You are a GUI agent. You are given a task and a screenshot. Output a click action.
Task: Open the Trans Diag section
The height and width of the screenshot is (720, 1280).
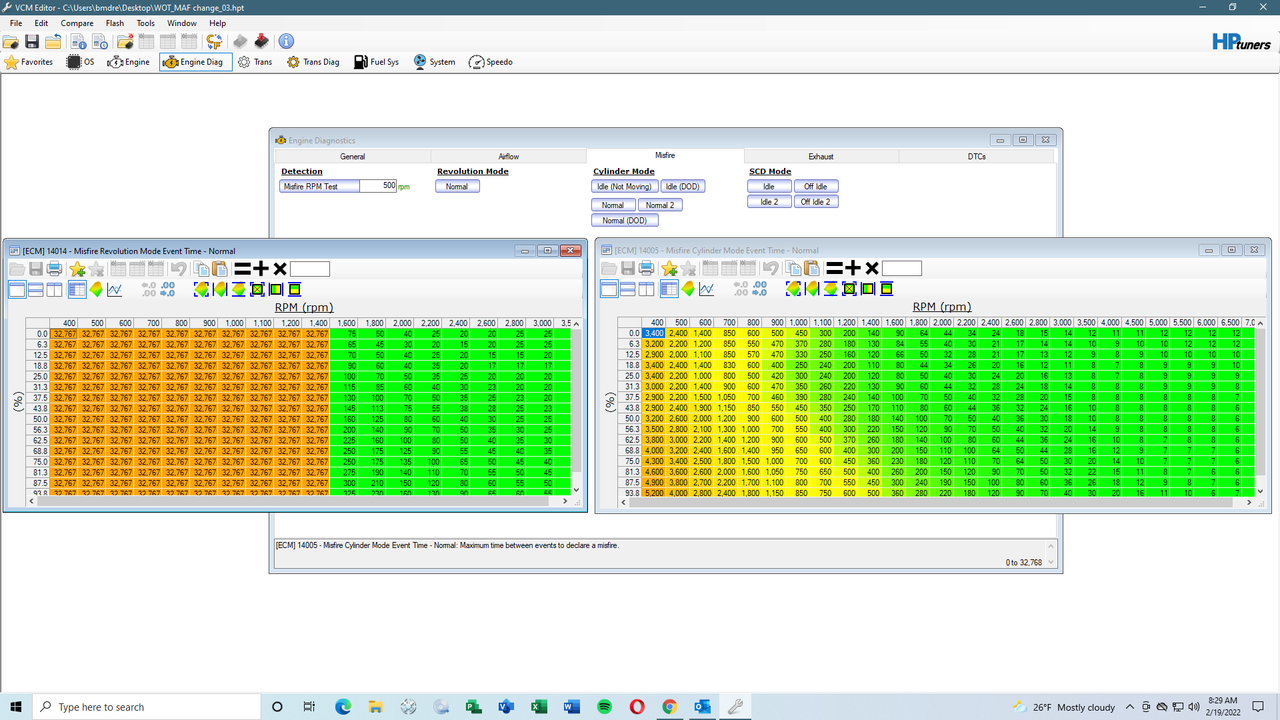tap(313, 62)
